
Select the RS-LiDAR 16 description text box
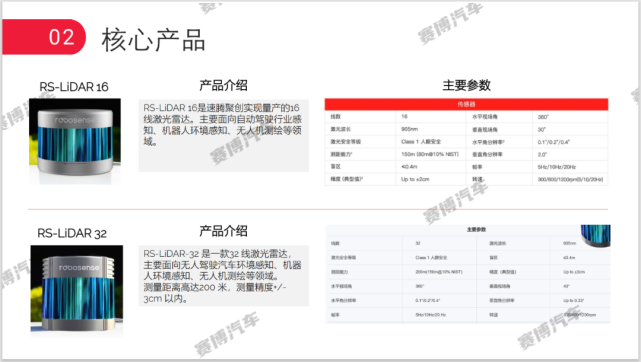point(224,136)
